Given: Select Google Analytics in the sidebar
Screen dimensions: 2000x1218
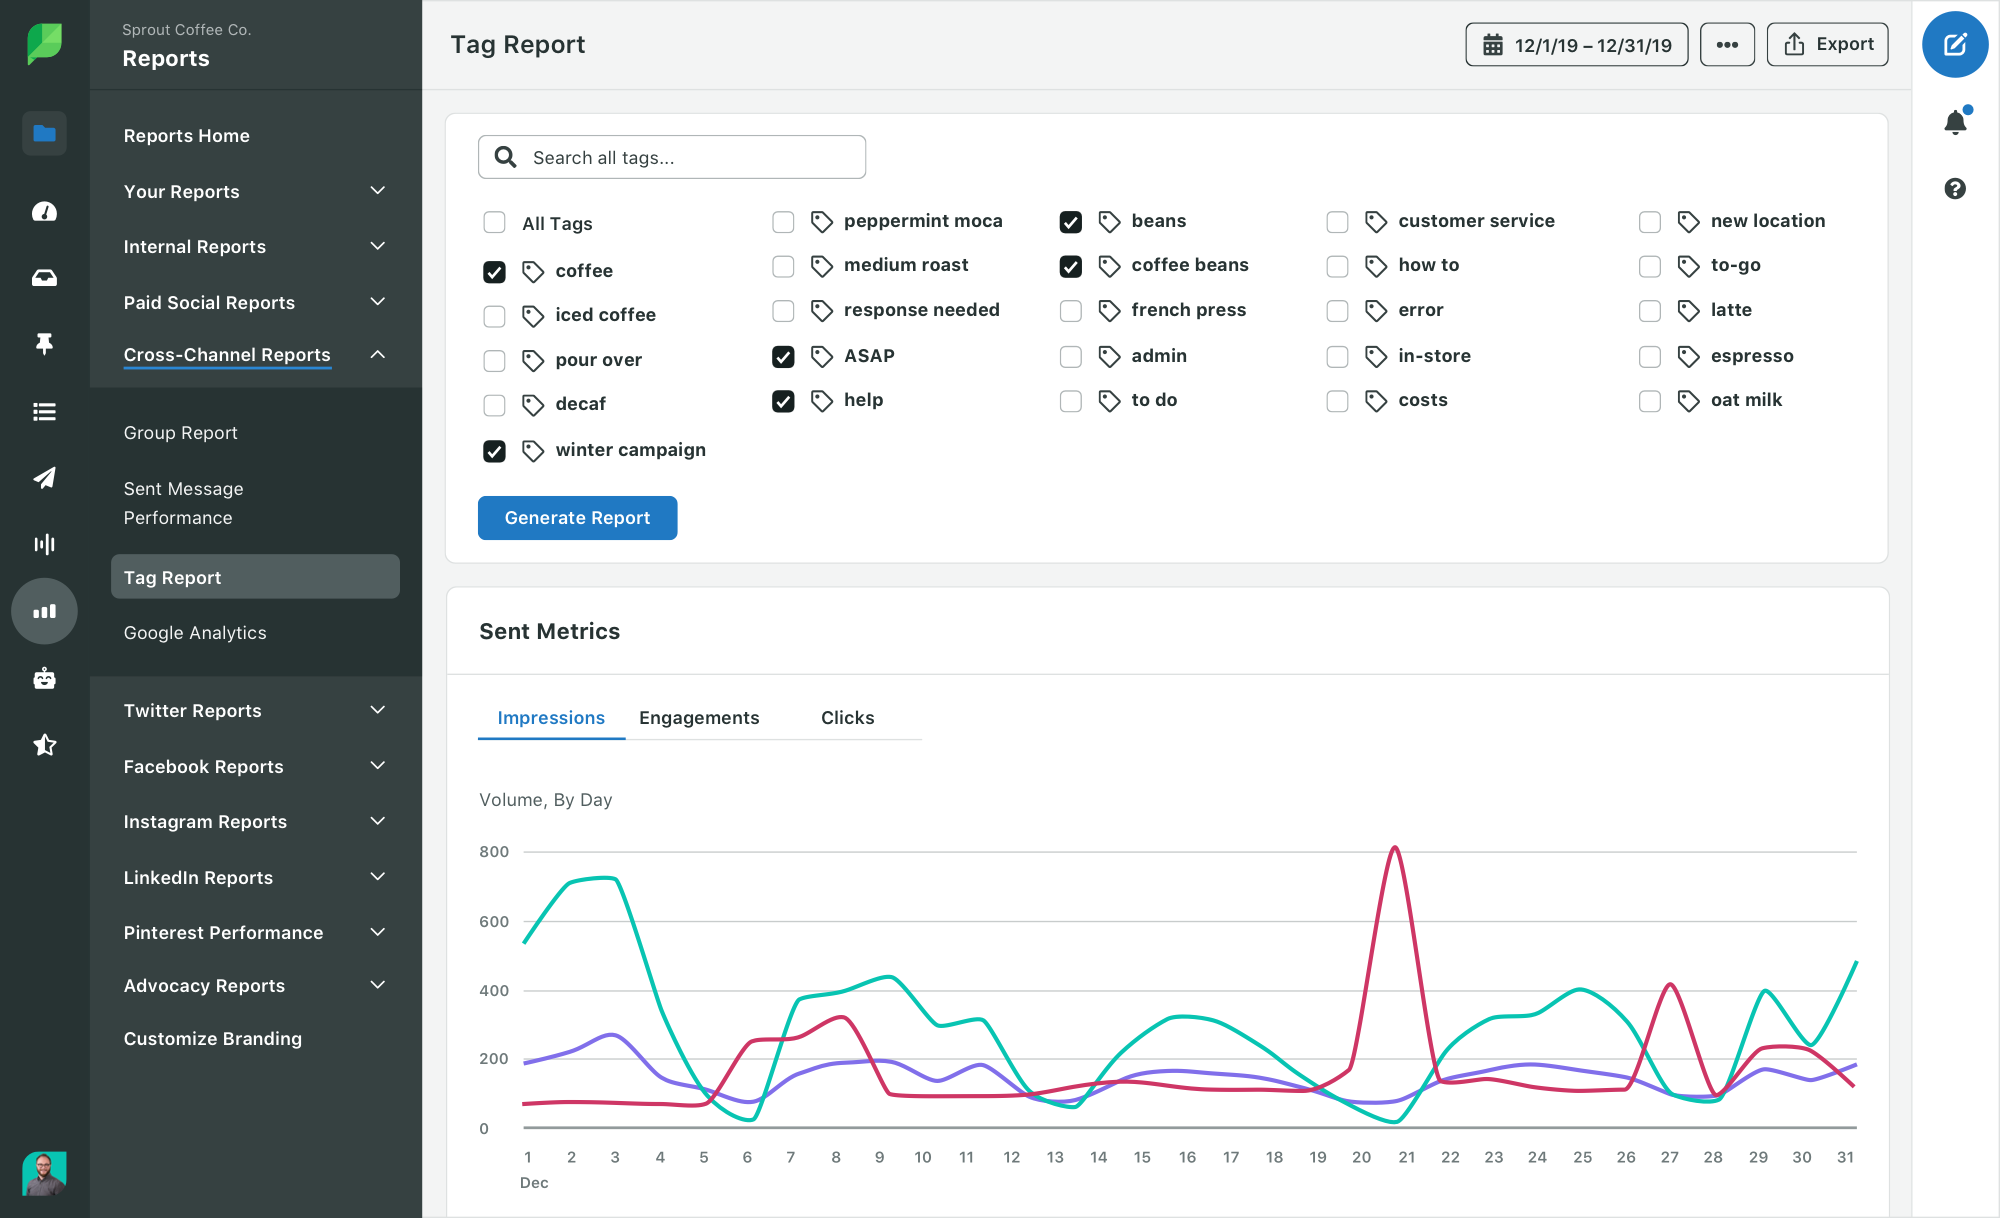Looking at the screenshot, I should pyautogui.click(x=195, y=633).
